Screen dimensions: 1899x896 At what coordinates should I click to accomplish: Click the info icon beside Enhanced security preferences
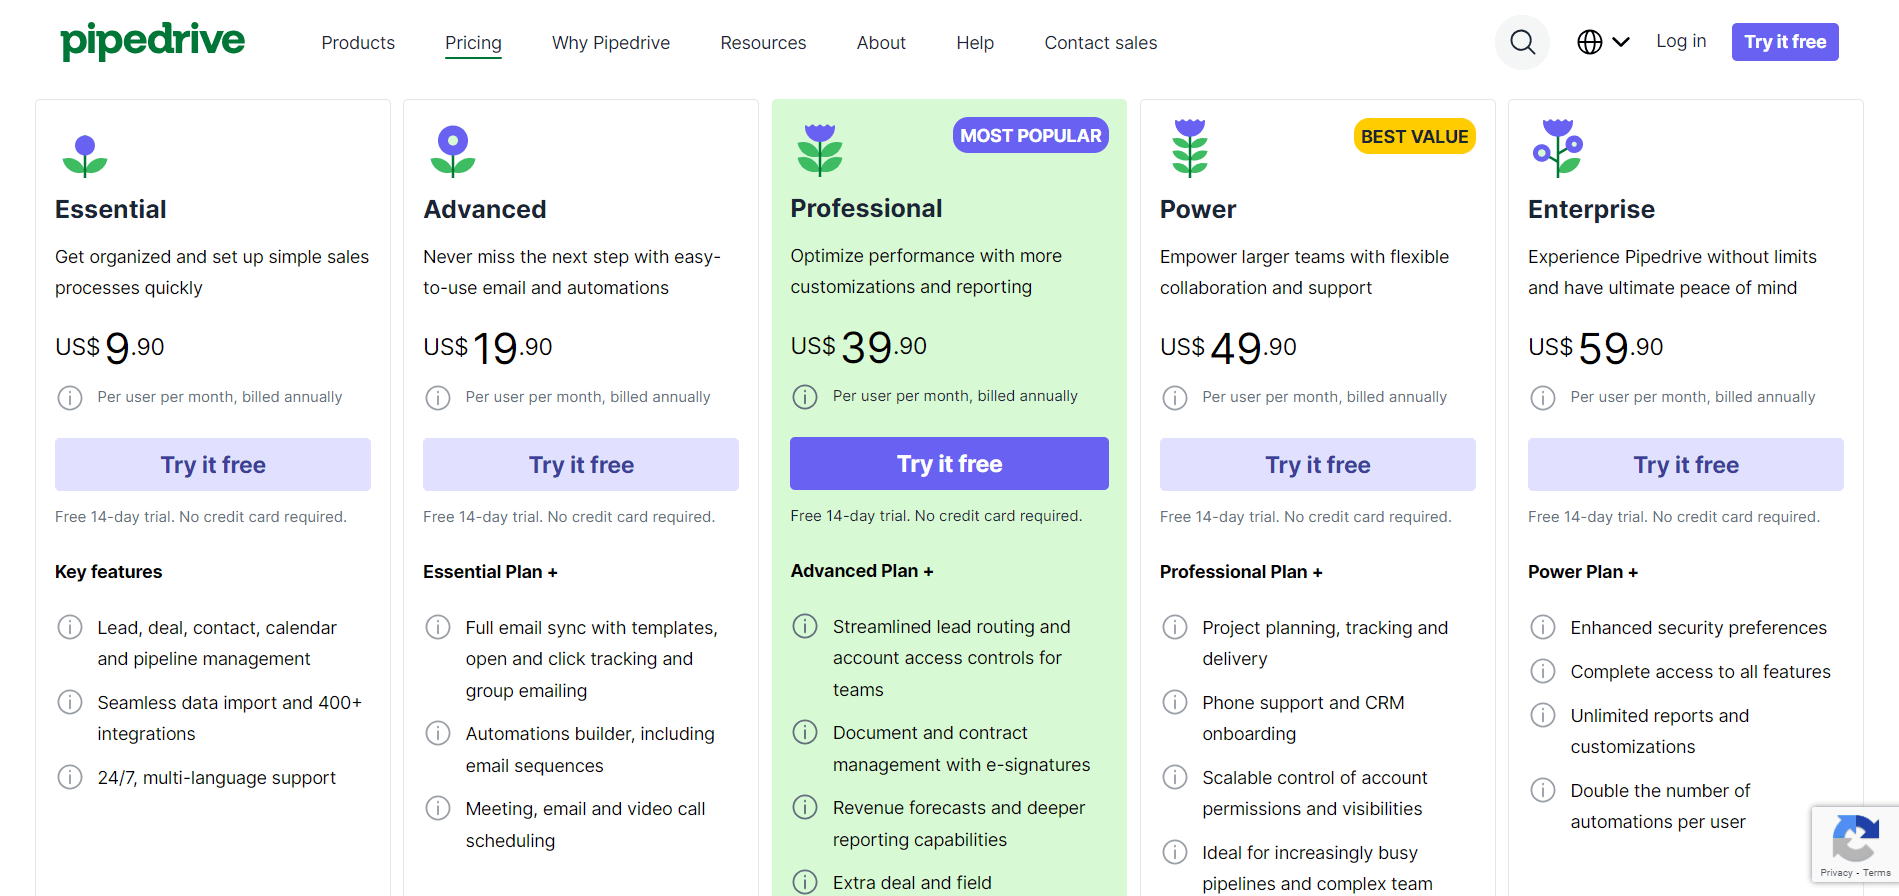click(1542, 627)
